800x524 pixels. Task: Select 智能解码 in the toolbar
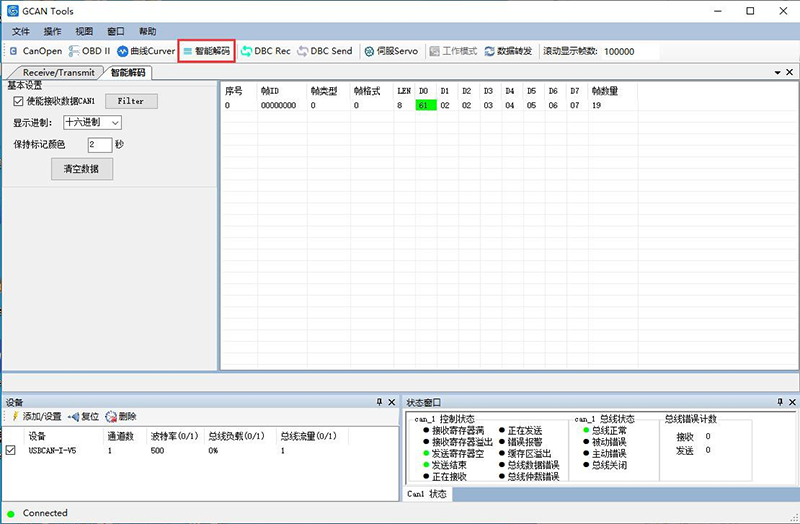[x=206, y=51]
